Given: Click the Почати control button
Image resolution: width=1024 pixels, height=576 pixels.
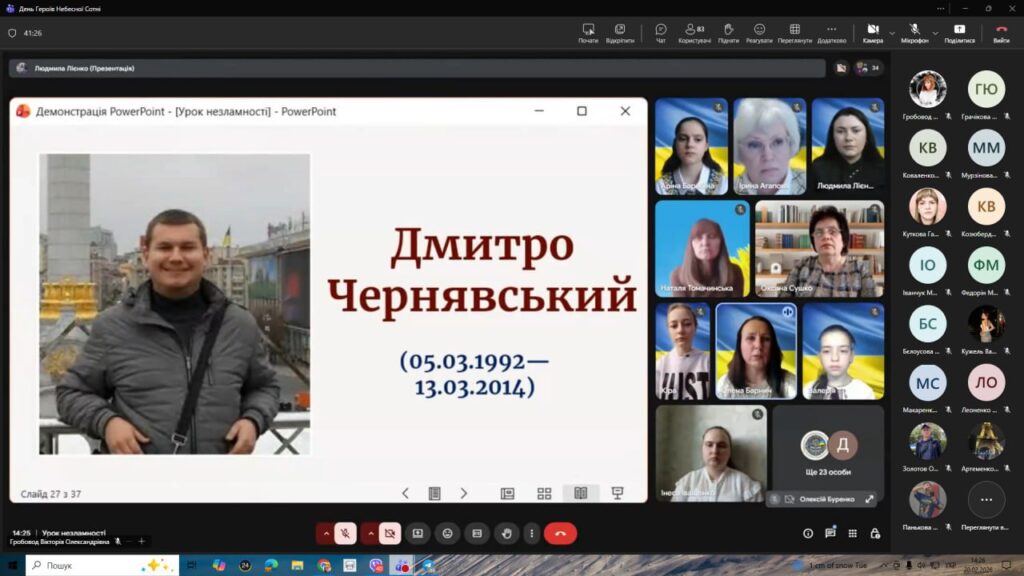Looking at the screenshot, I should [588, 33].
